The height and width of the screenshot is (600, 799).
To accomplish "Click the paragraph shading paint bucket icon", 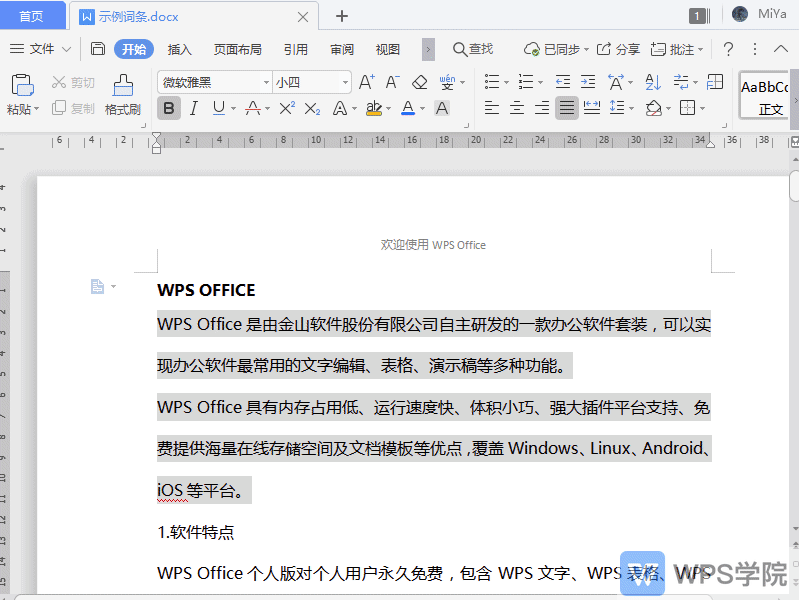I will 654,108.
